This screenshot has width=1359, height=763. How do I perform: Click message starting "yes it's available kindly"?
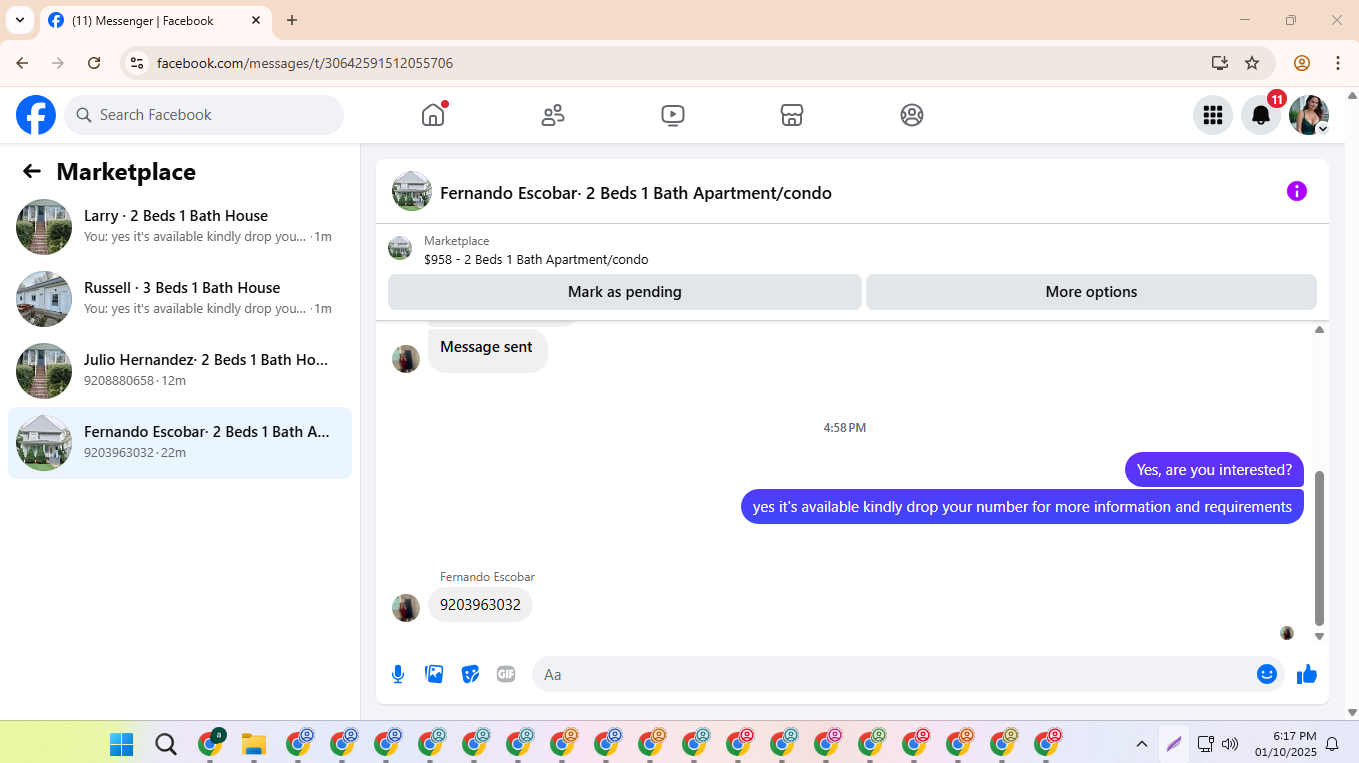[1022, 507]
